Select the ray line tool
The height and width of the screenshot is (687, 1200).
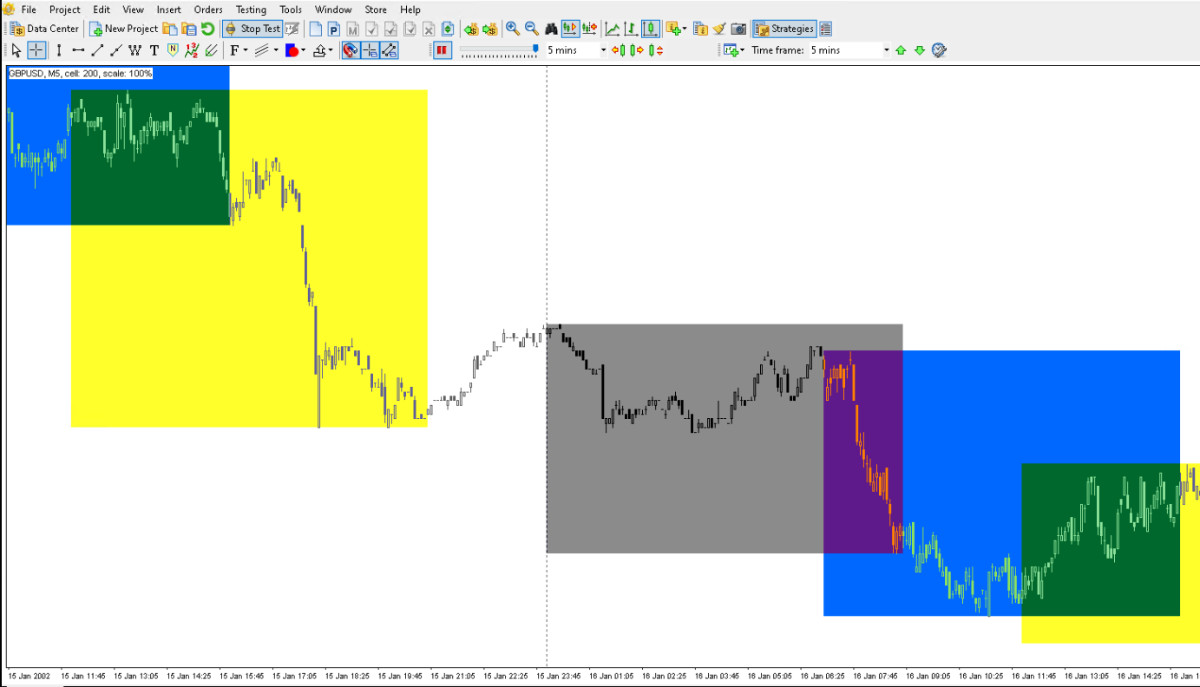[x=116, y=50]
